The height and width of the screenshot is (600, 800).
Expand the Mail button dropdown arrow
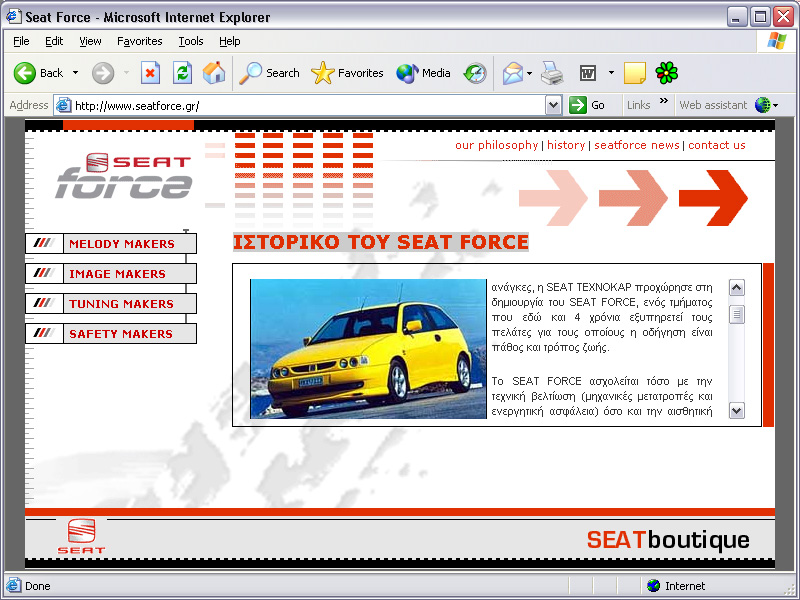pos(529,73)
